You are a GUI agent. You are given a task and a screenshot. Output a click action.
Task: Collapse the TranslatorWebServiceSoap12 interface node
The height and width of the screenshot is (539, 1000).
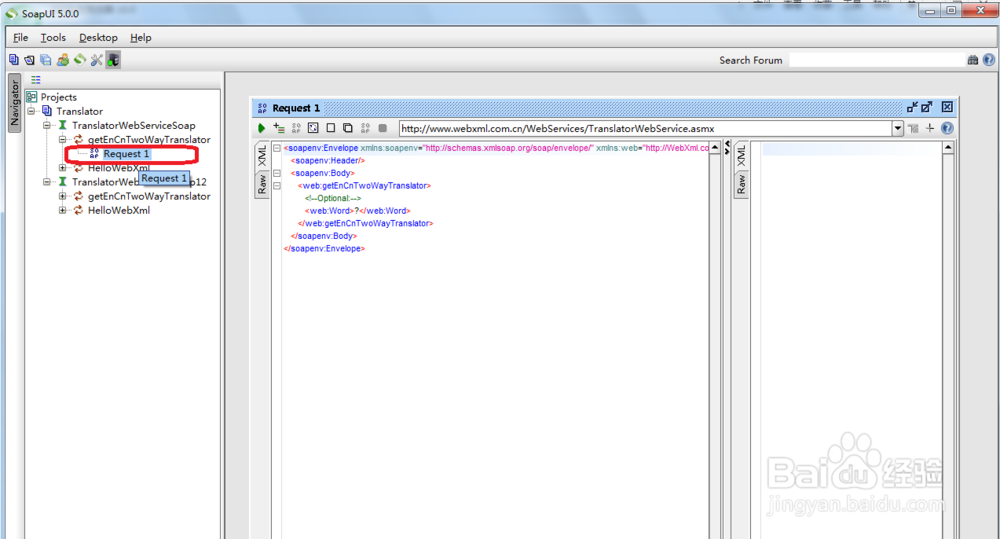tap(47, 182)
